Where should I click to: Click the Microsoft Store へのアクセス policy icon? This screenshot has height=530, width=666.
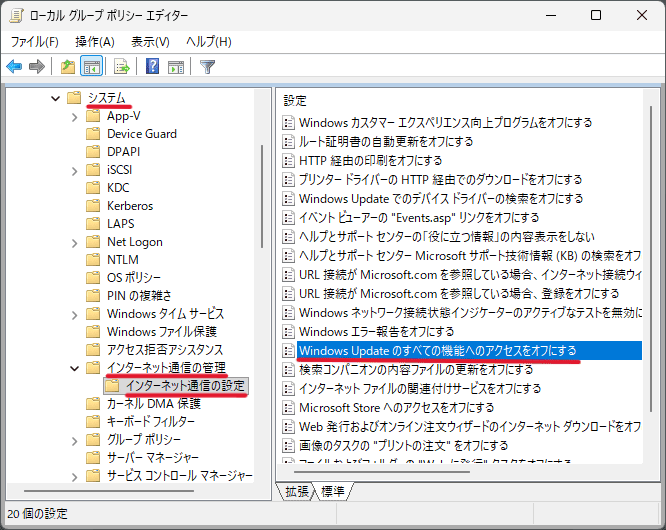[x=288, y=407]
